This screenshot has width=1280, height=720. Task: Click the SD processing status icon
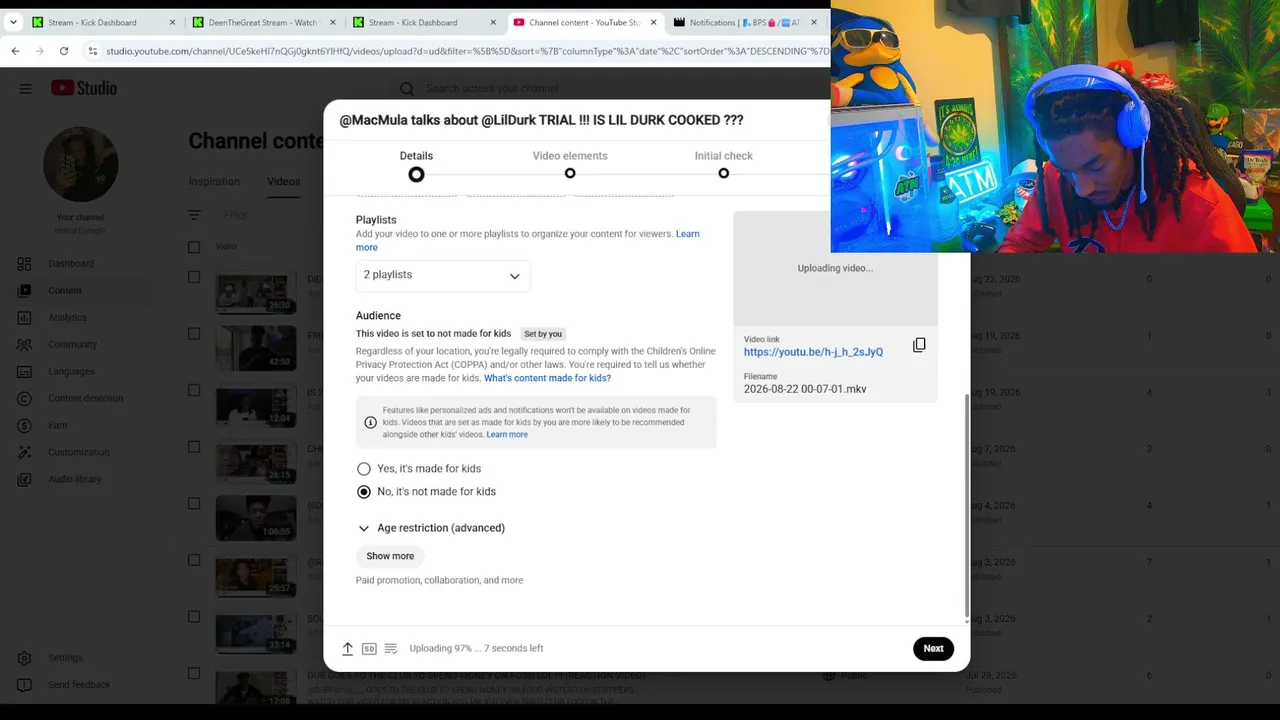click(x=369, y=649)
